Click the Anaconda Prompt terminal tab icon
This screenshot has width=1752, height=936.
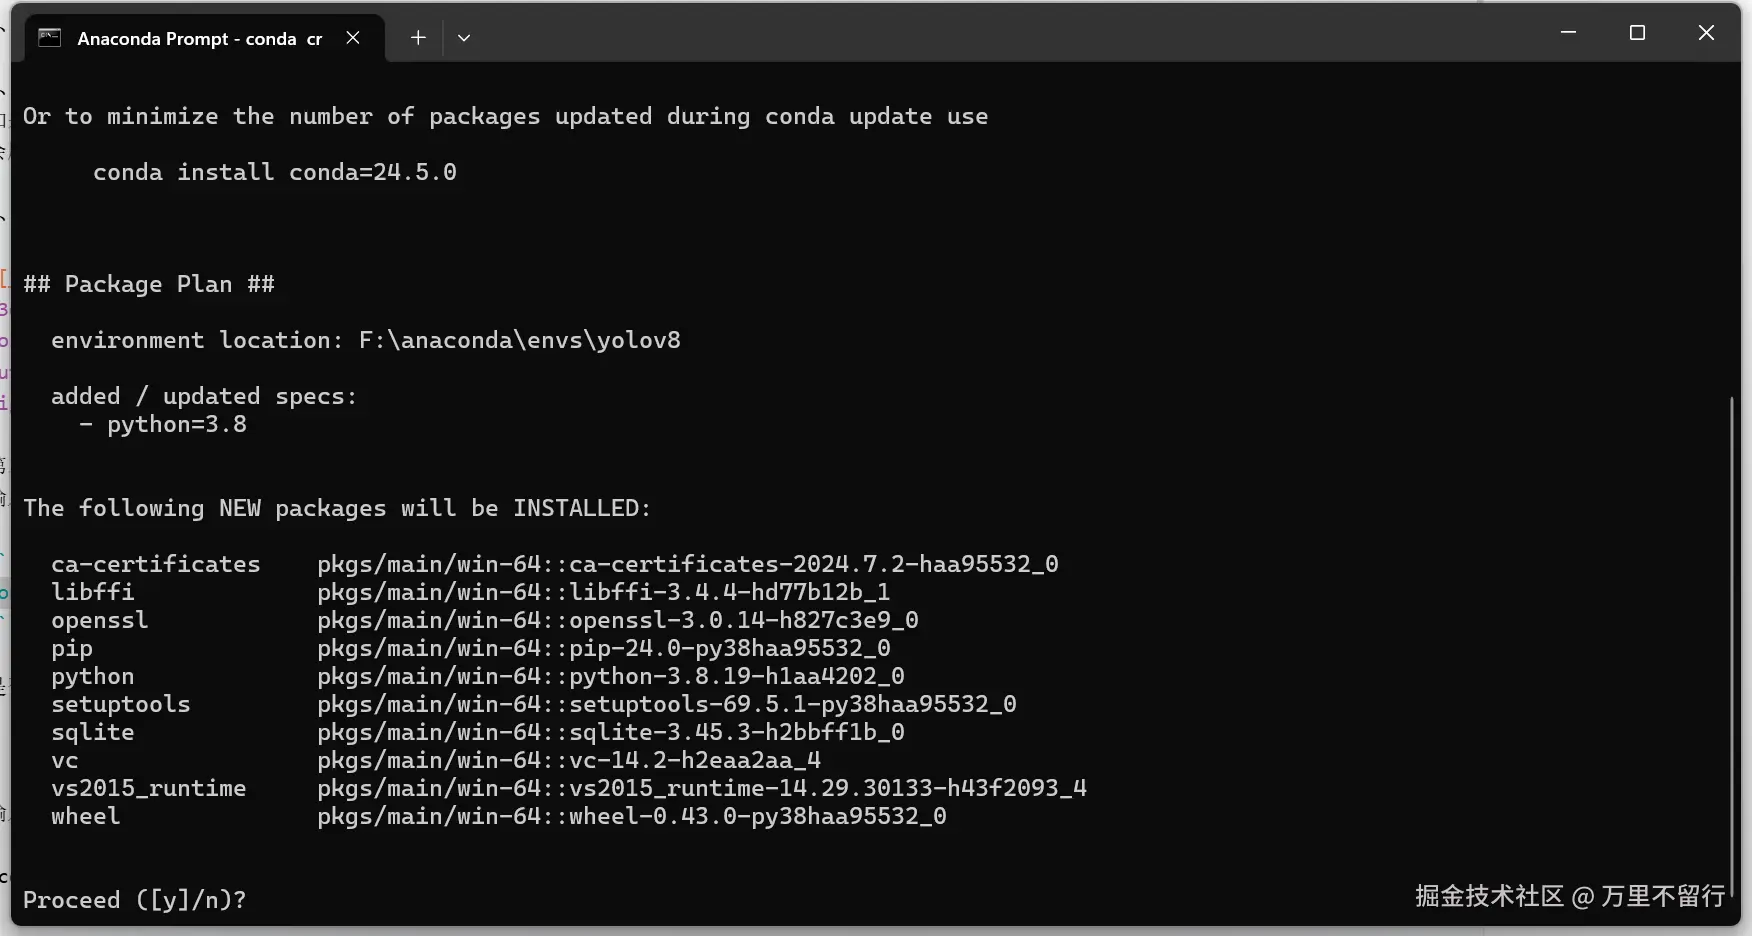(49, 38)
